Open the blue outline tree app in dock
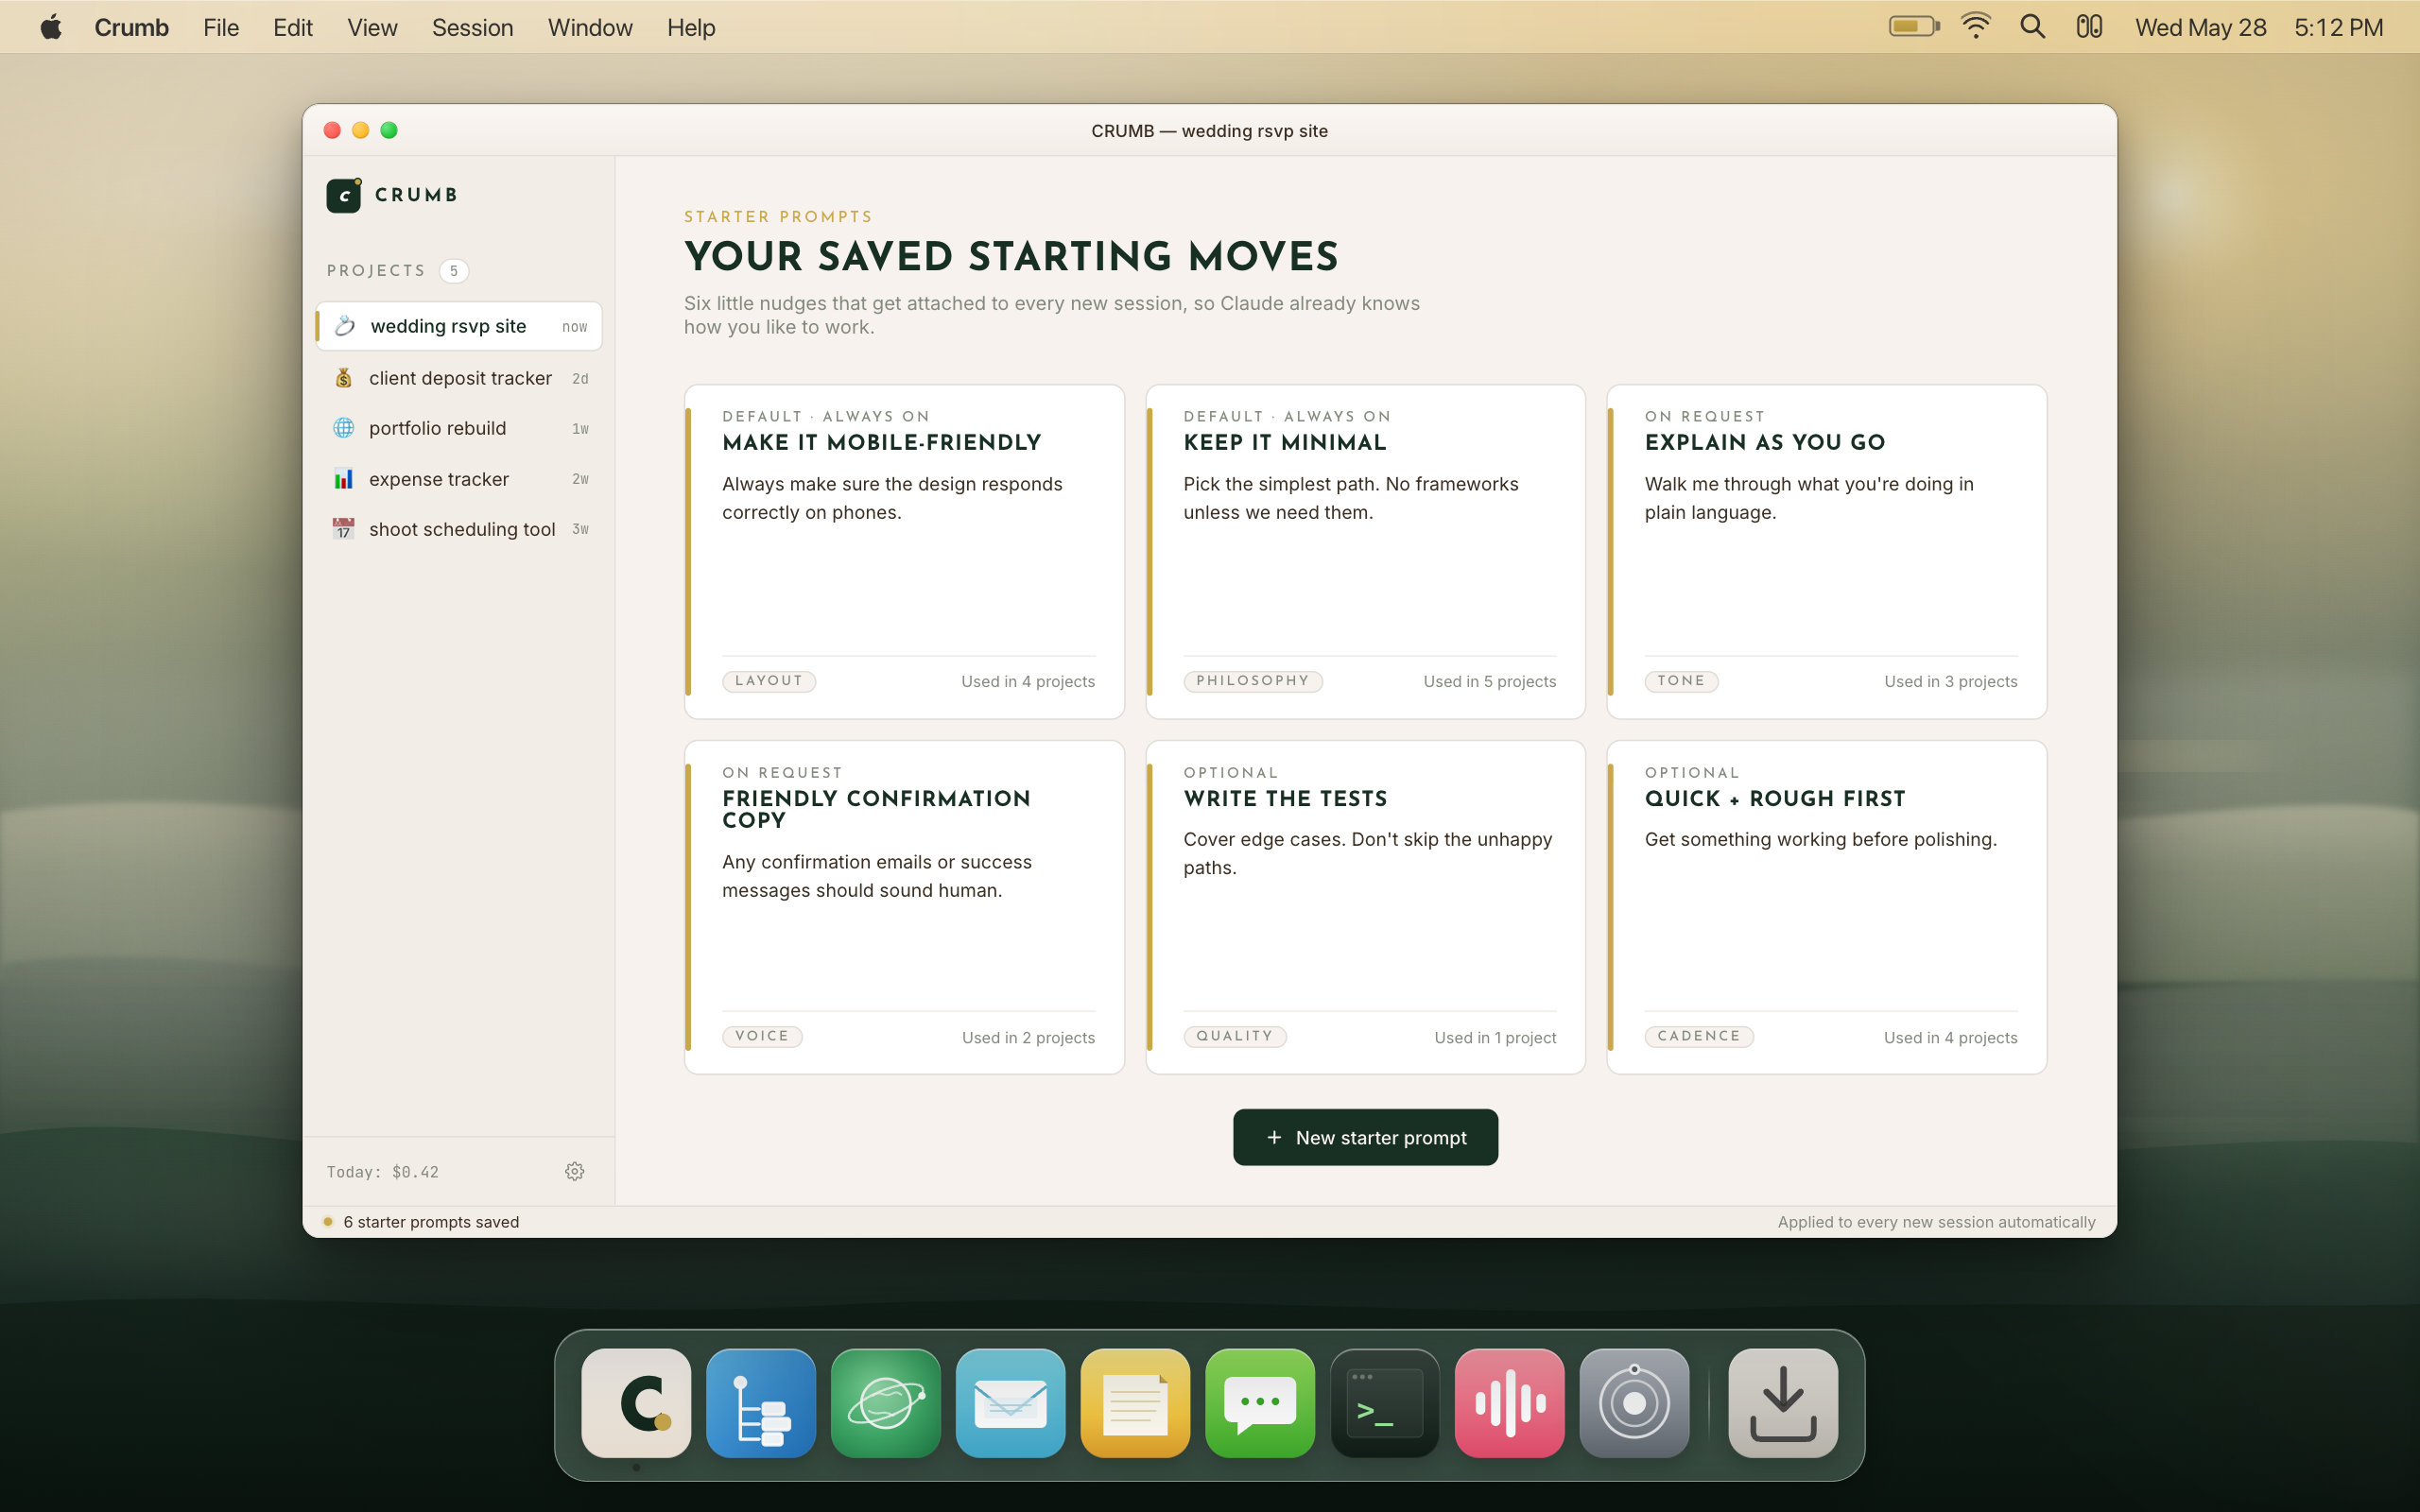 761,1403
